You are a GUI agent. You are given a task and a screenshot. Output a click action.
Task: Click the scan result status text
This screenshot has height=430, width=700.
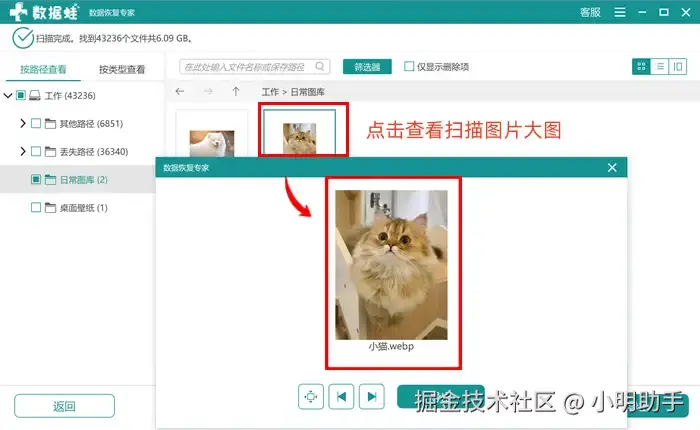(114, 38)
